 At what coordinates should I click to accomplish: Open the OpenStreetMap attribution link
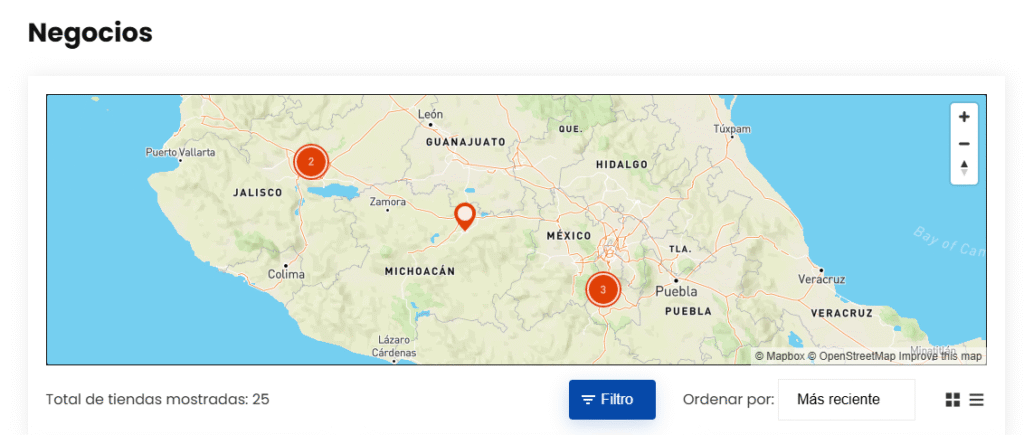click(851, 357)
